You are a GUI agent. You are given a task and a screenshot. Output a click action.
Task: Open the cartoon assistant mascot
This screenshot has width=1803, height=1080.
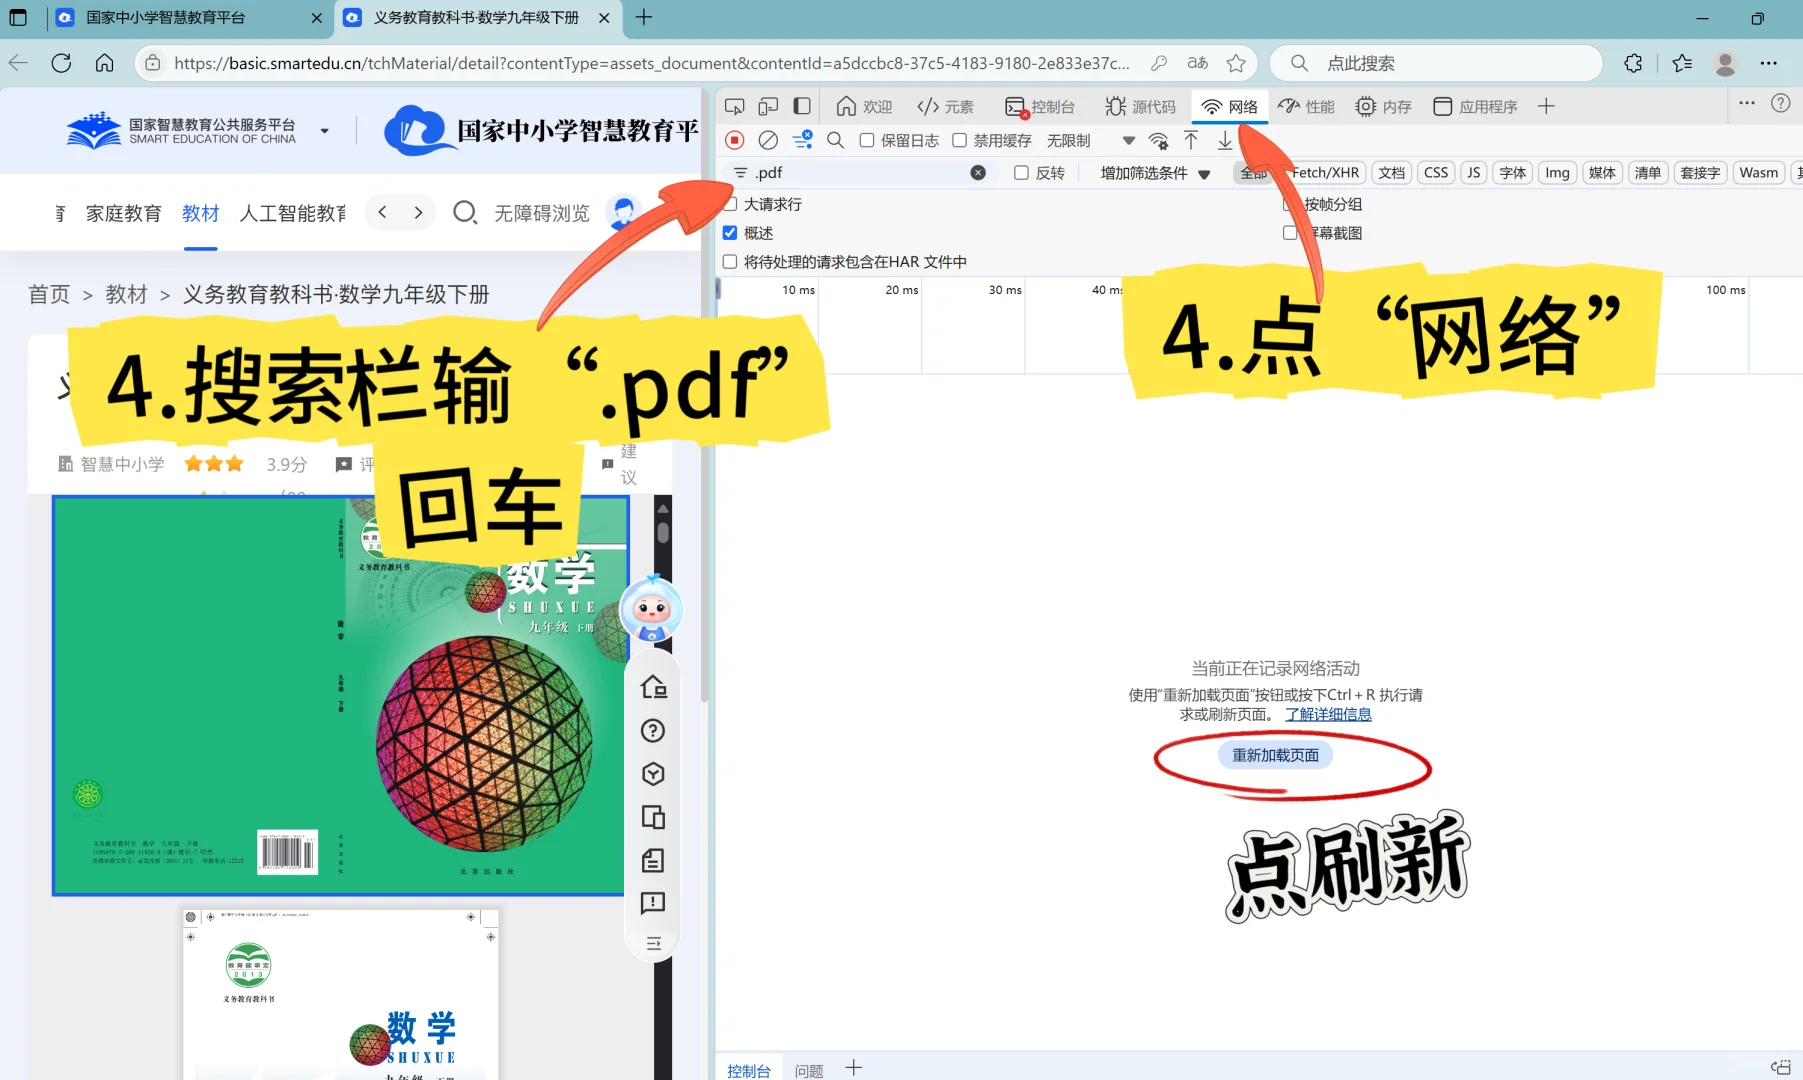point(652,608)
